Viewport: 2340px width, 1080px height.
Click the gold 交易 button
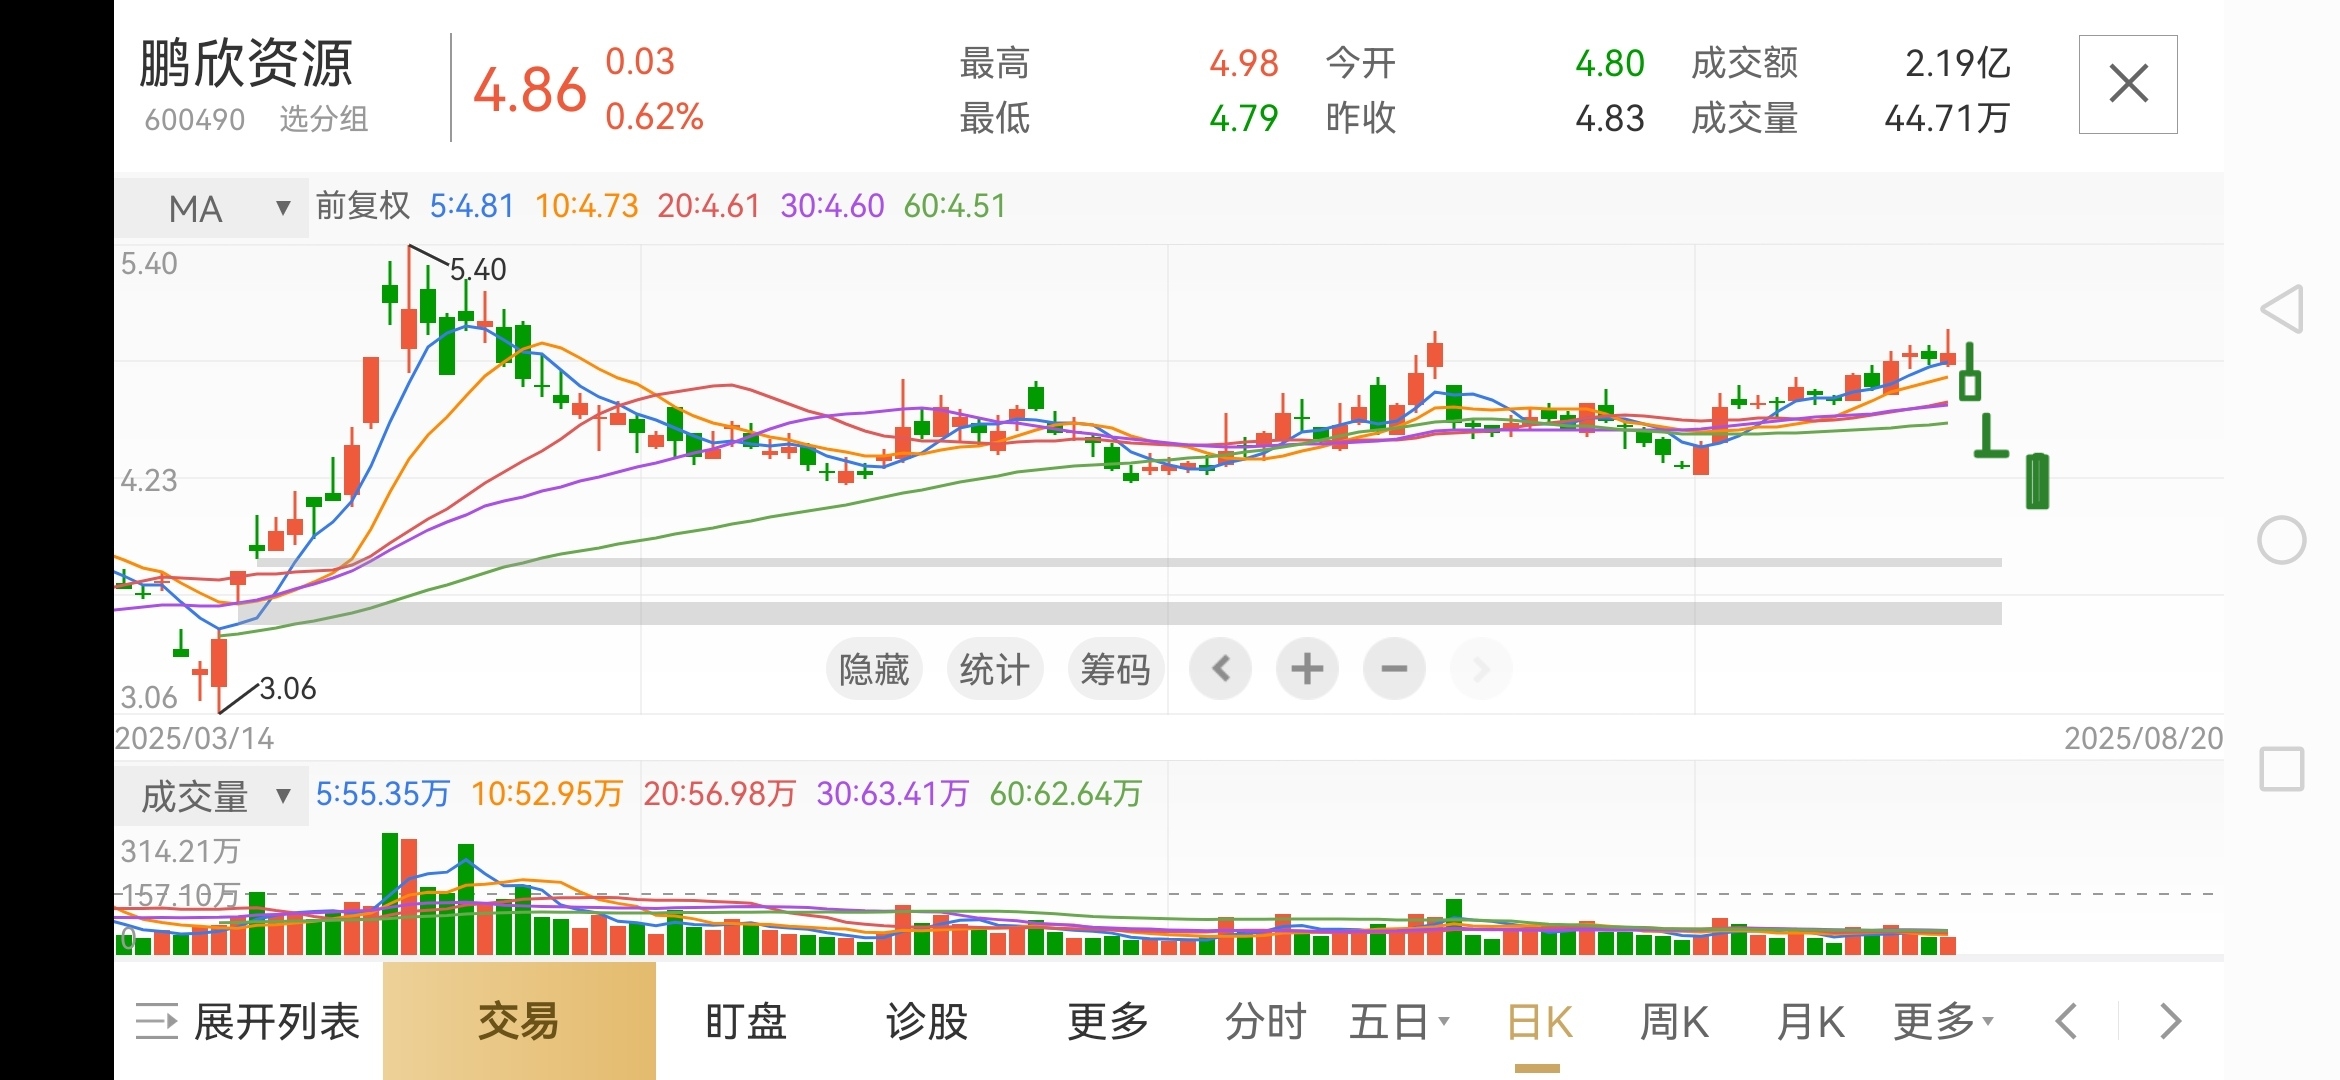click(519, 1021)
